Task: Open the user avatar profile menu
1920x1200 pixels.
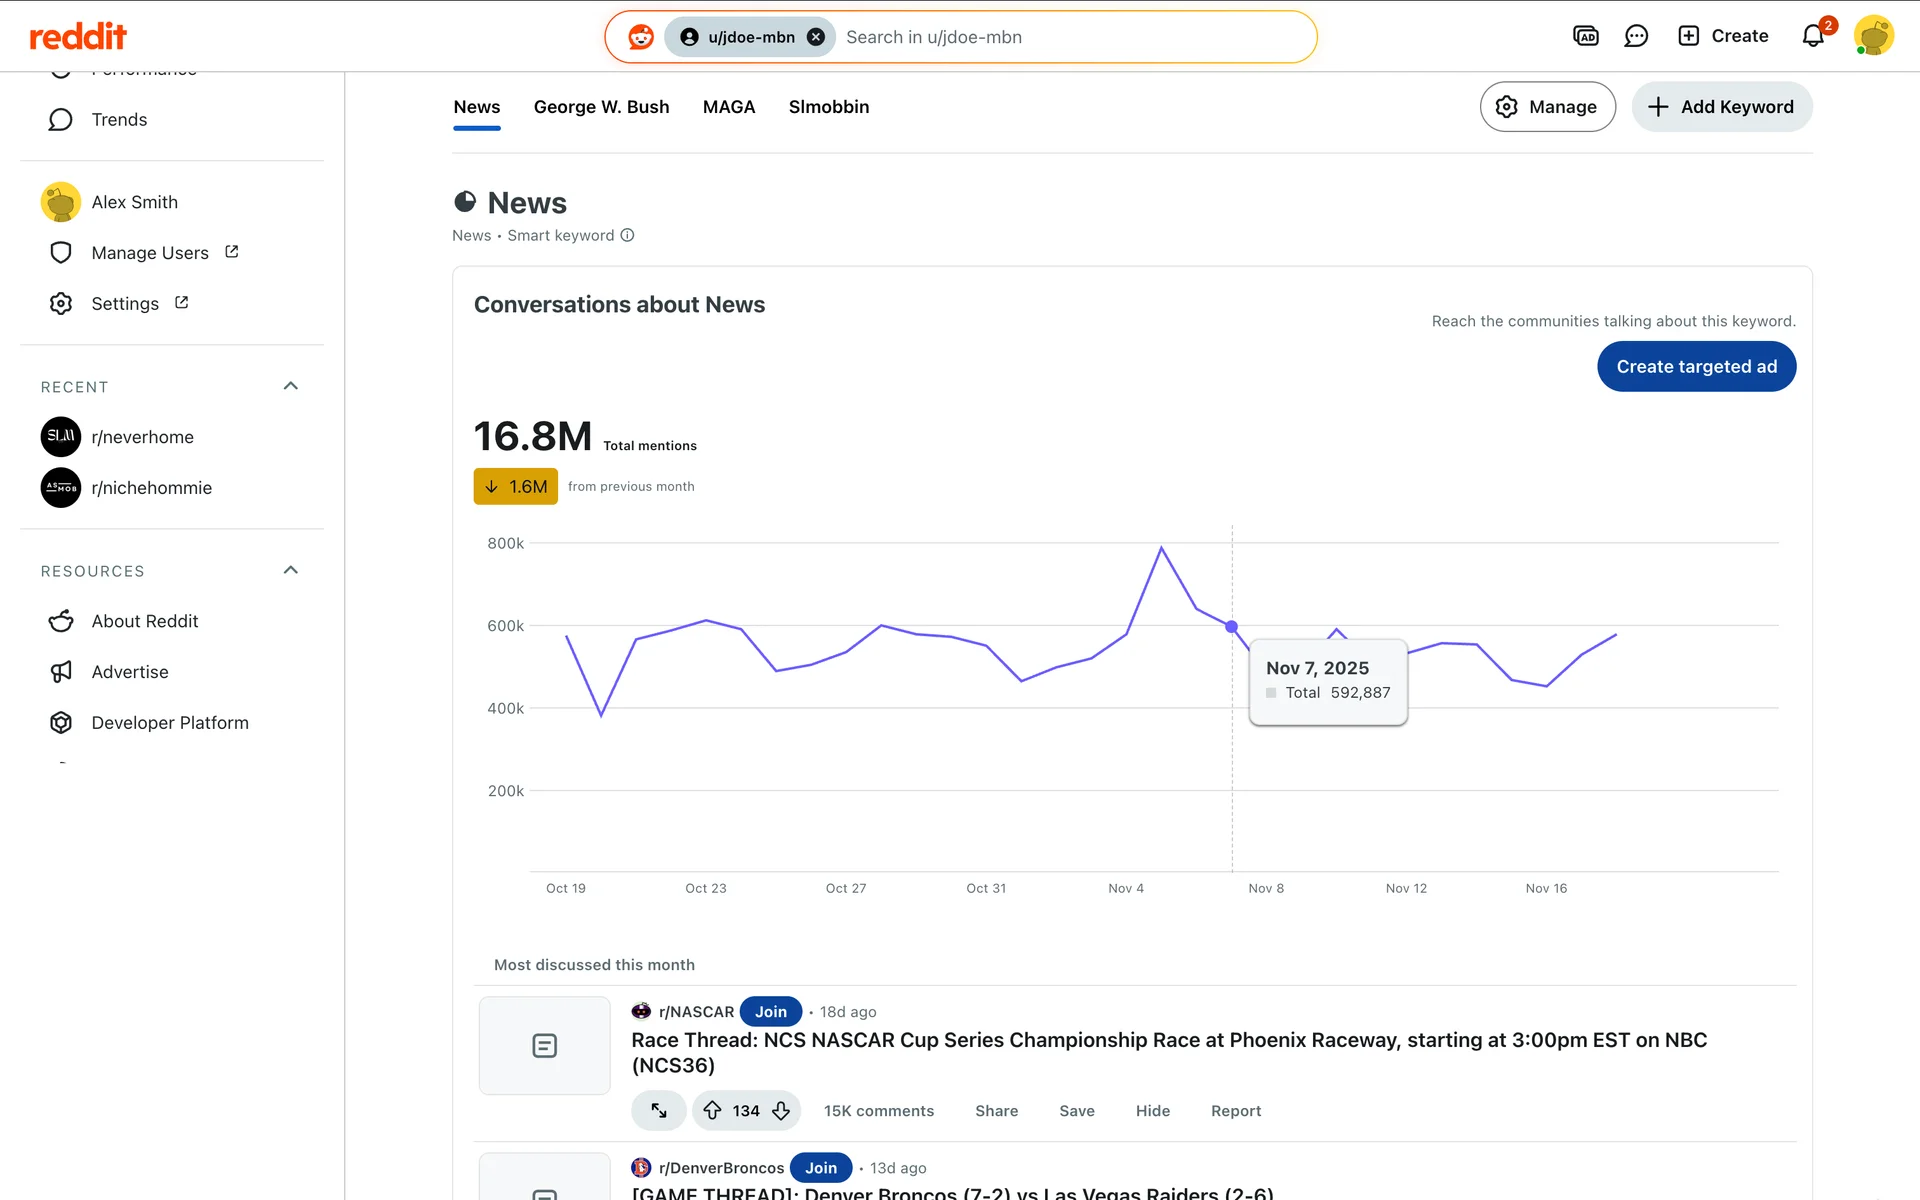Action: pyautogui.click(x=1873, y=37)
